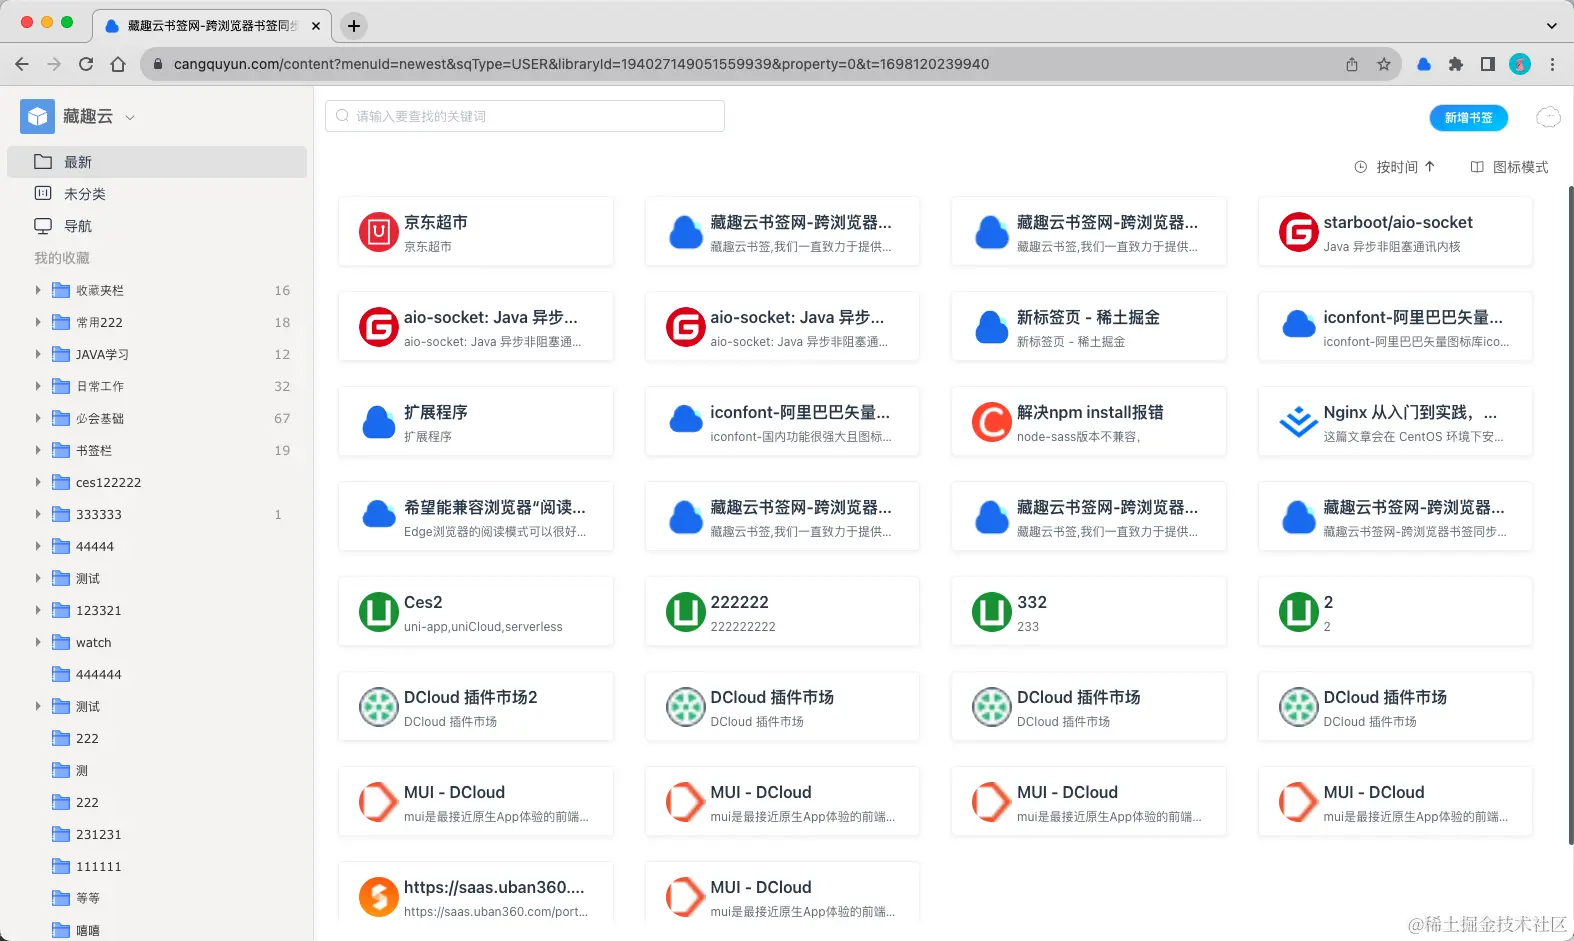Toggle the 按时间 sort order

coord(1395,167)
